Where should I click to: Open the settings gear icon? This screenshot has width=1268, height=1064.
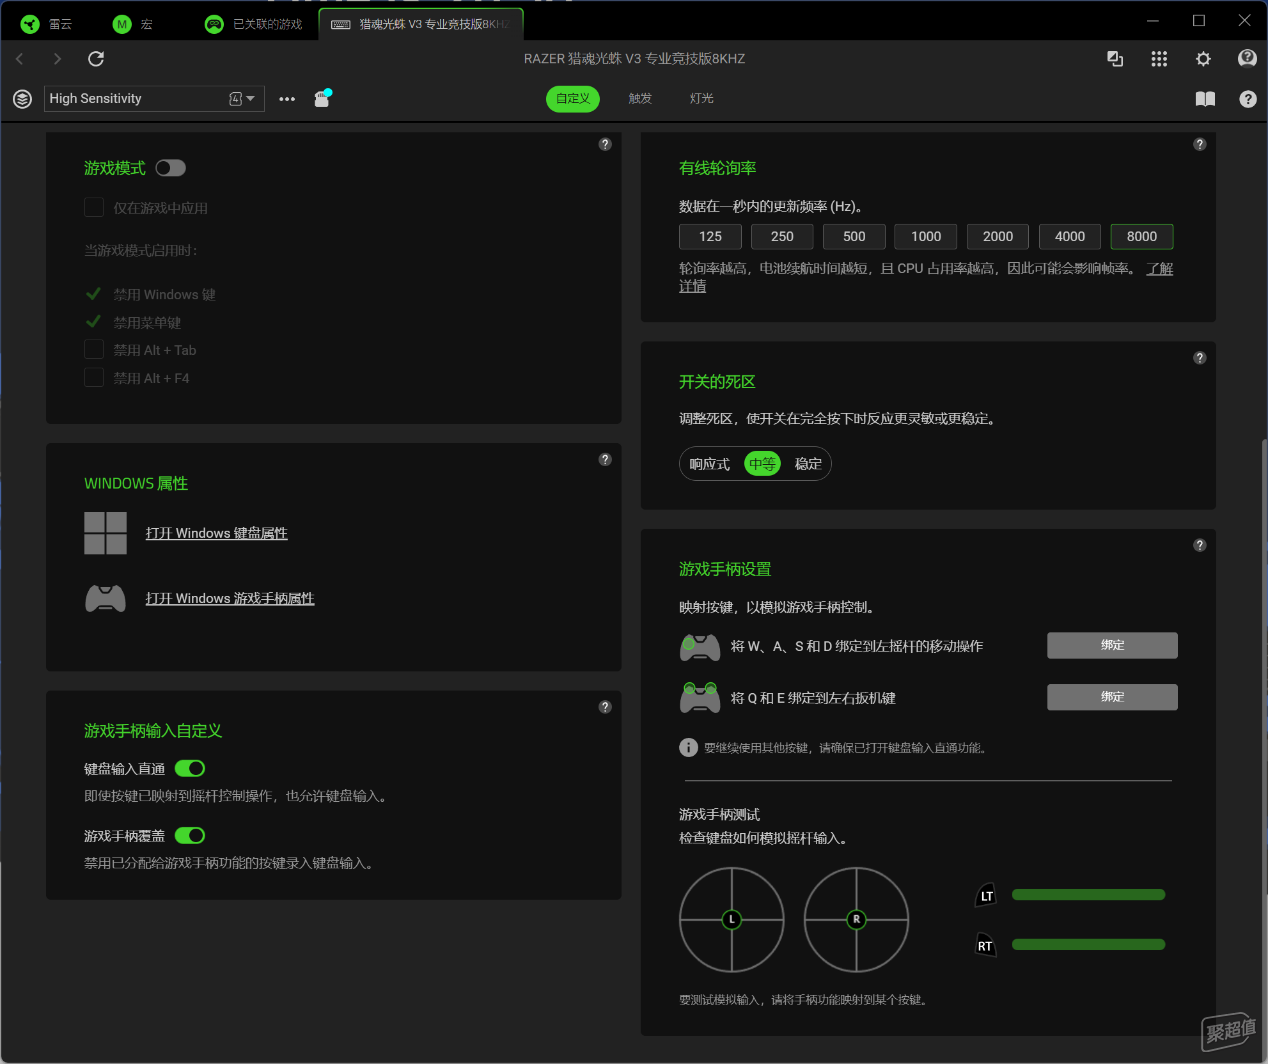1203,59
